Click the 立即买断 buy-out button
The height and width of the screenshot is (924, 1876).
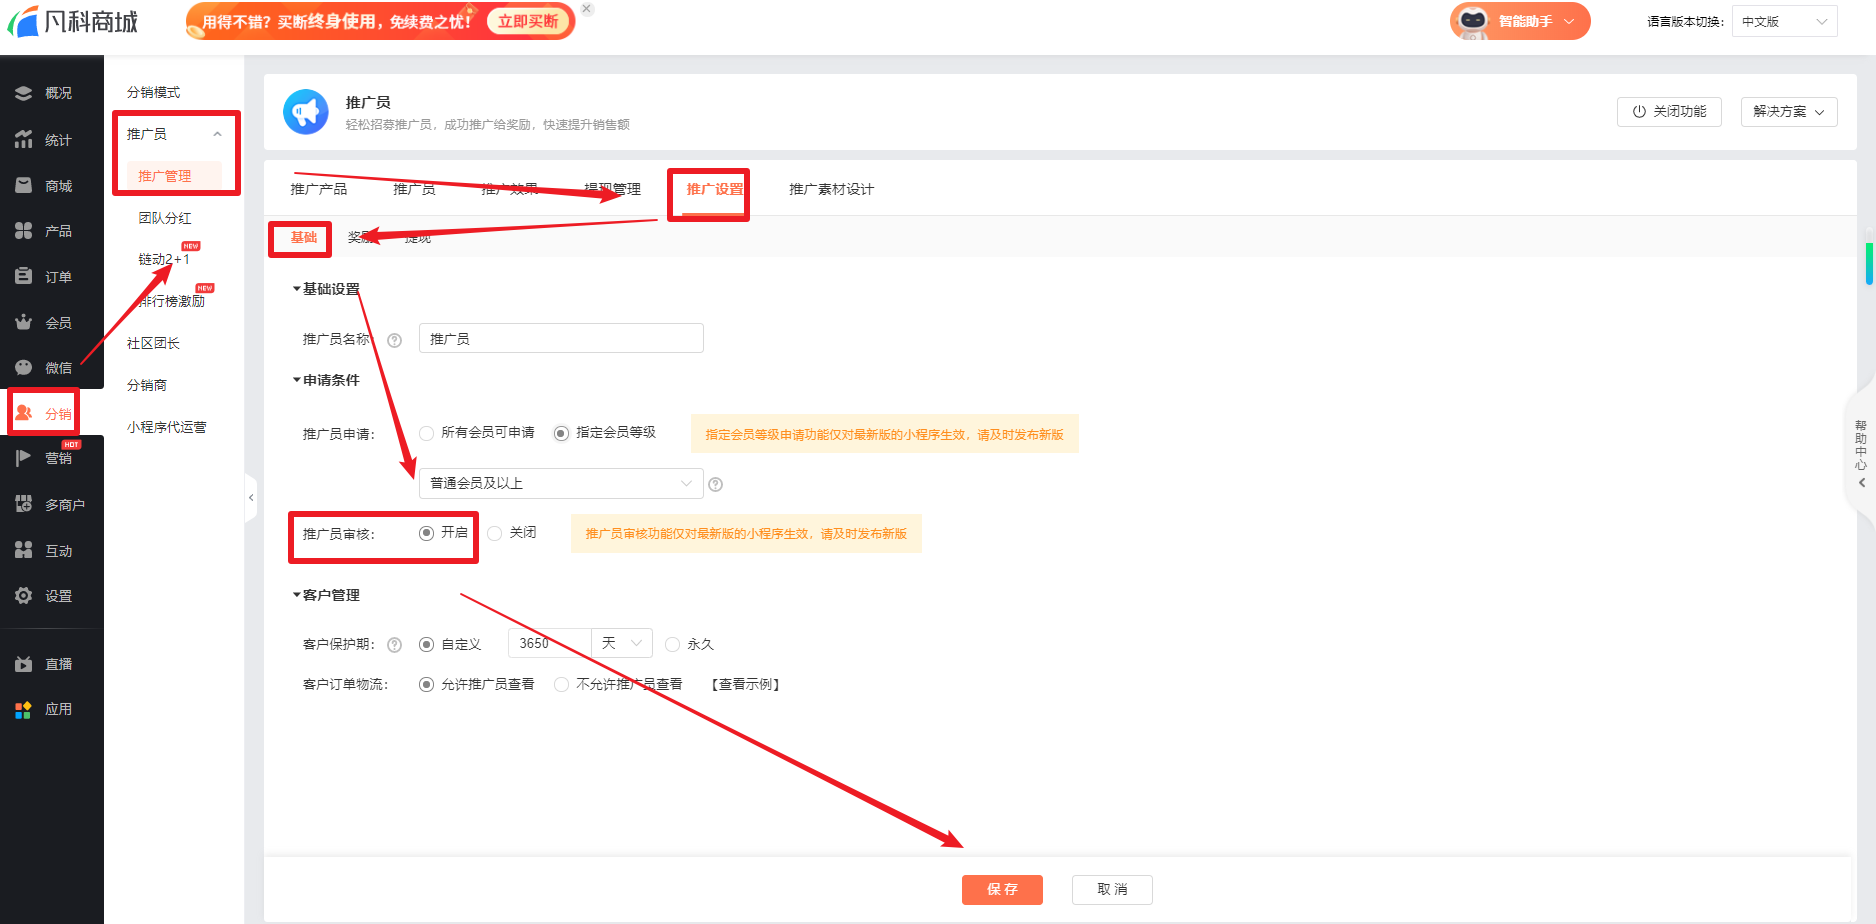[528, 21]
